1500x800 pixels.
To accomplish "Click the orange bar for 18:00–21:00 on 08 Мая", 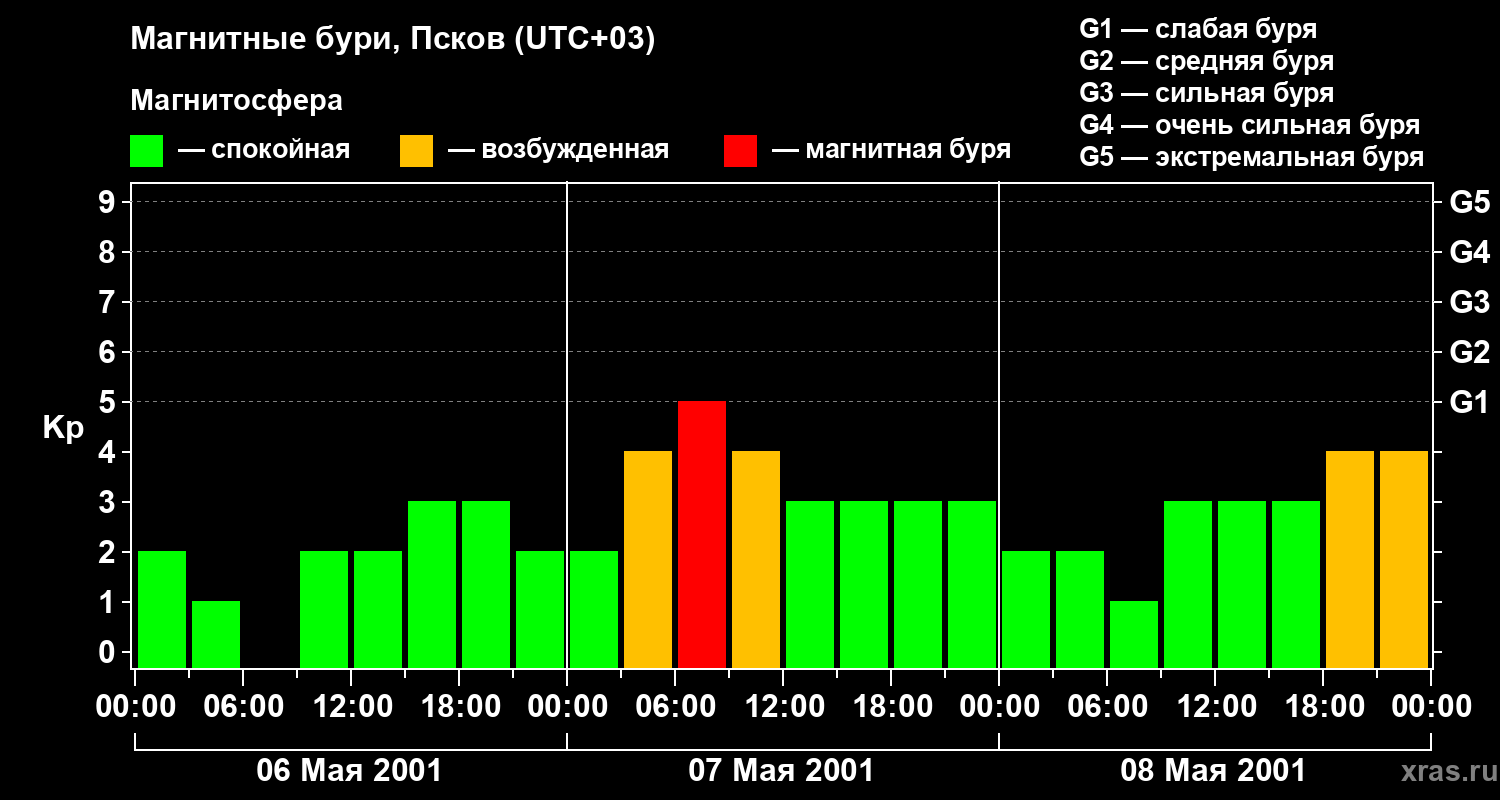I will click(x=1350, y=559).
